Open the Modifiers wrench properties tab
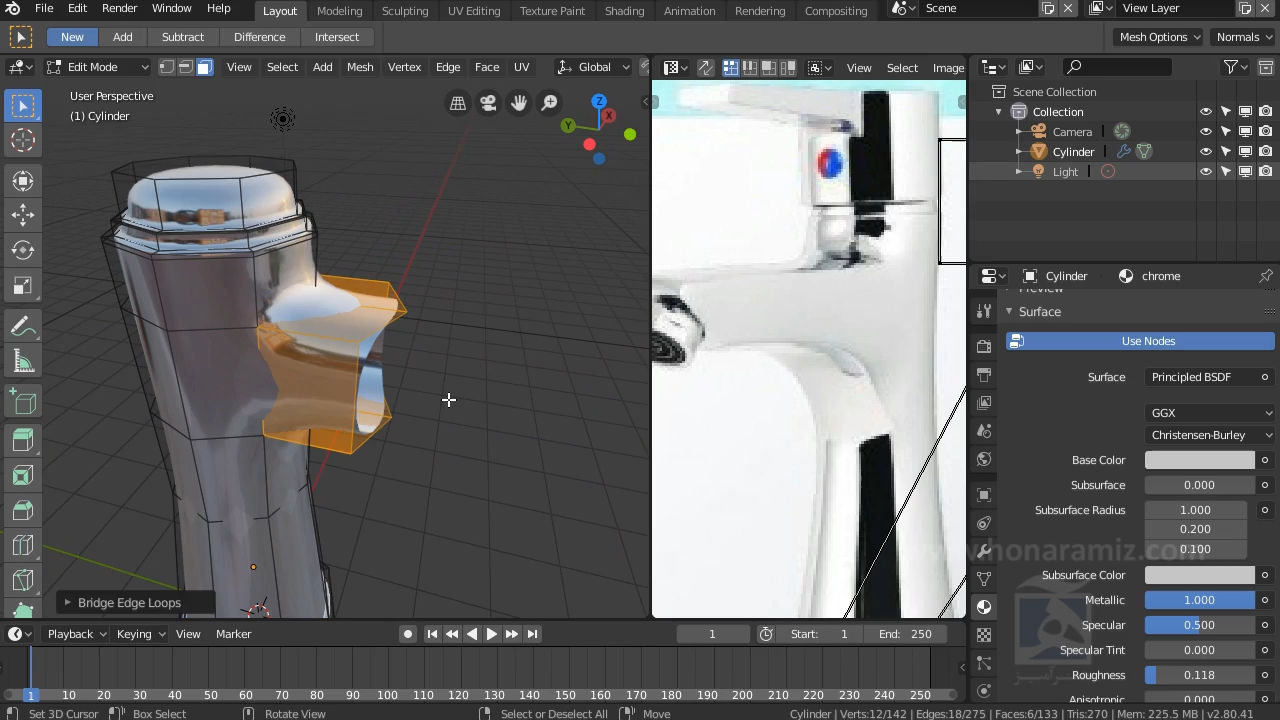The height and width of the screenshot is (720, 1280). click(984, 551)
